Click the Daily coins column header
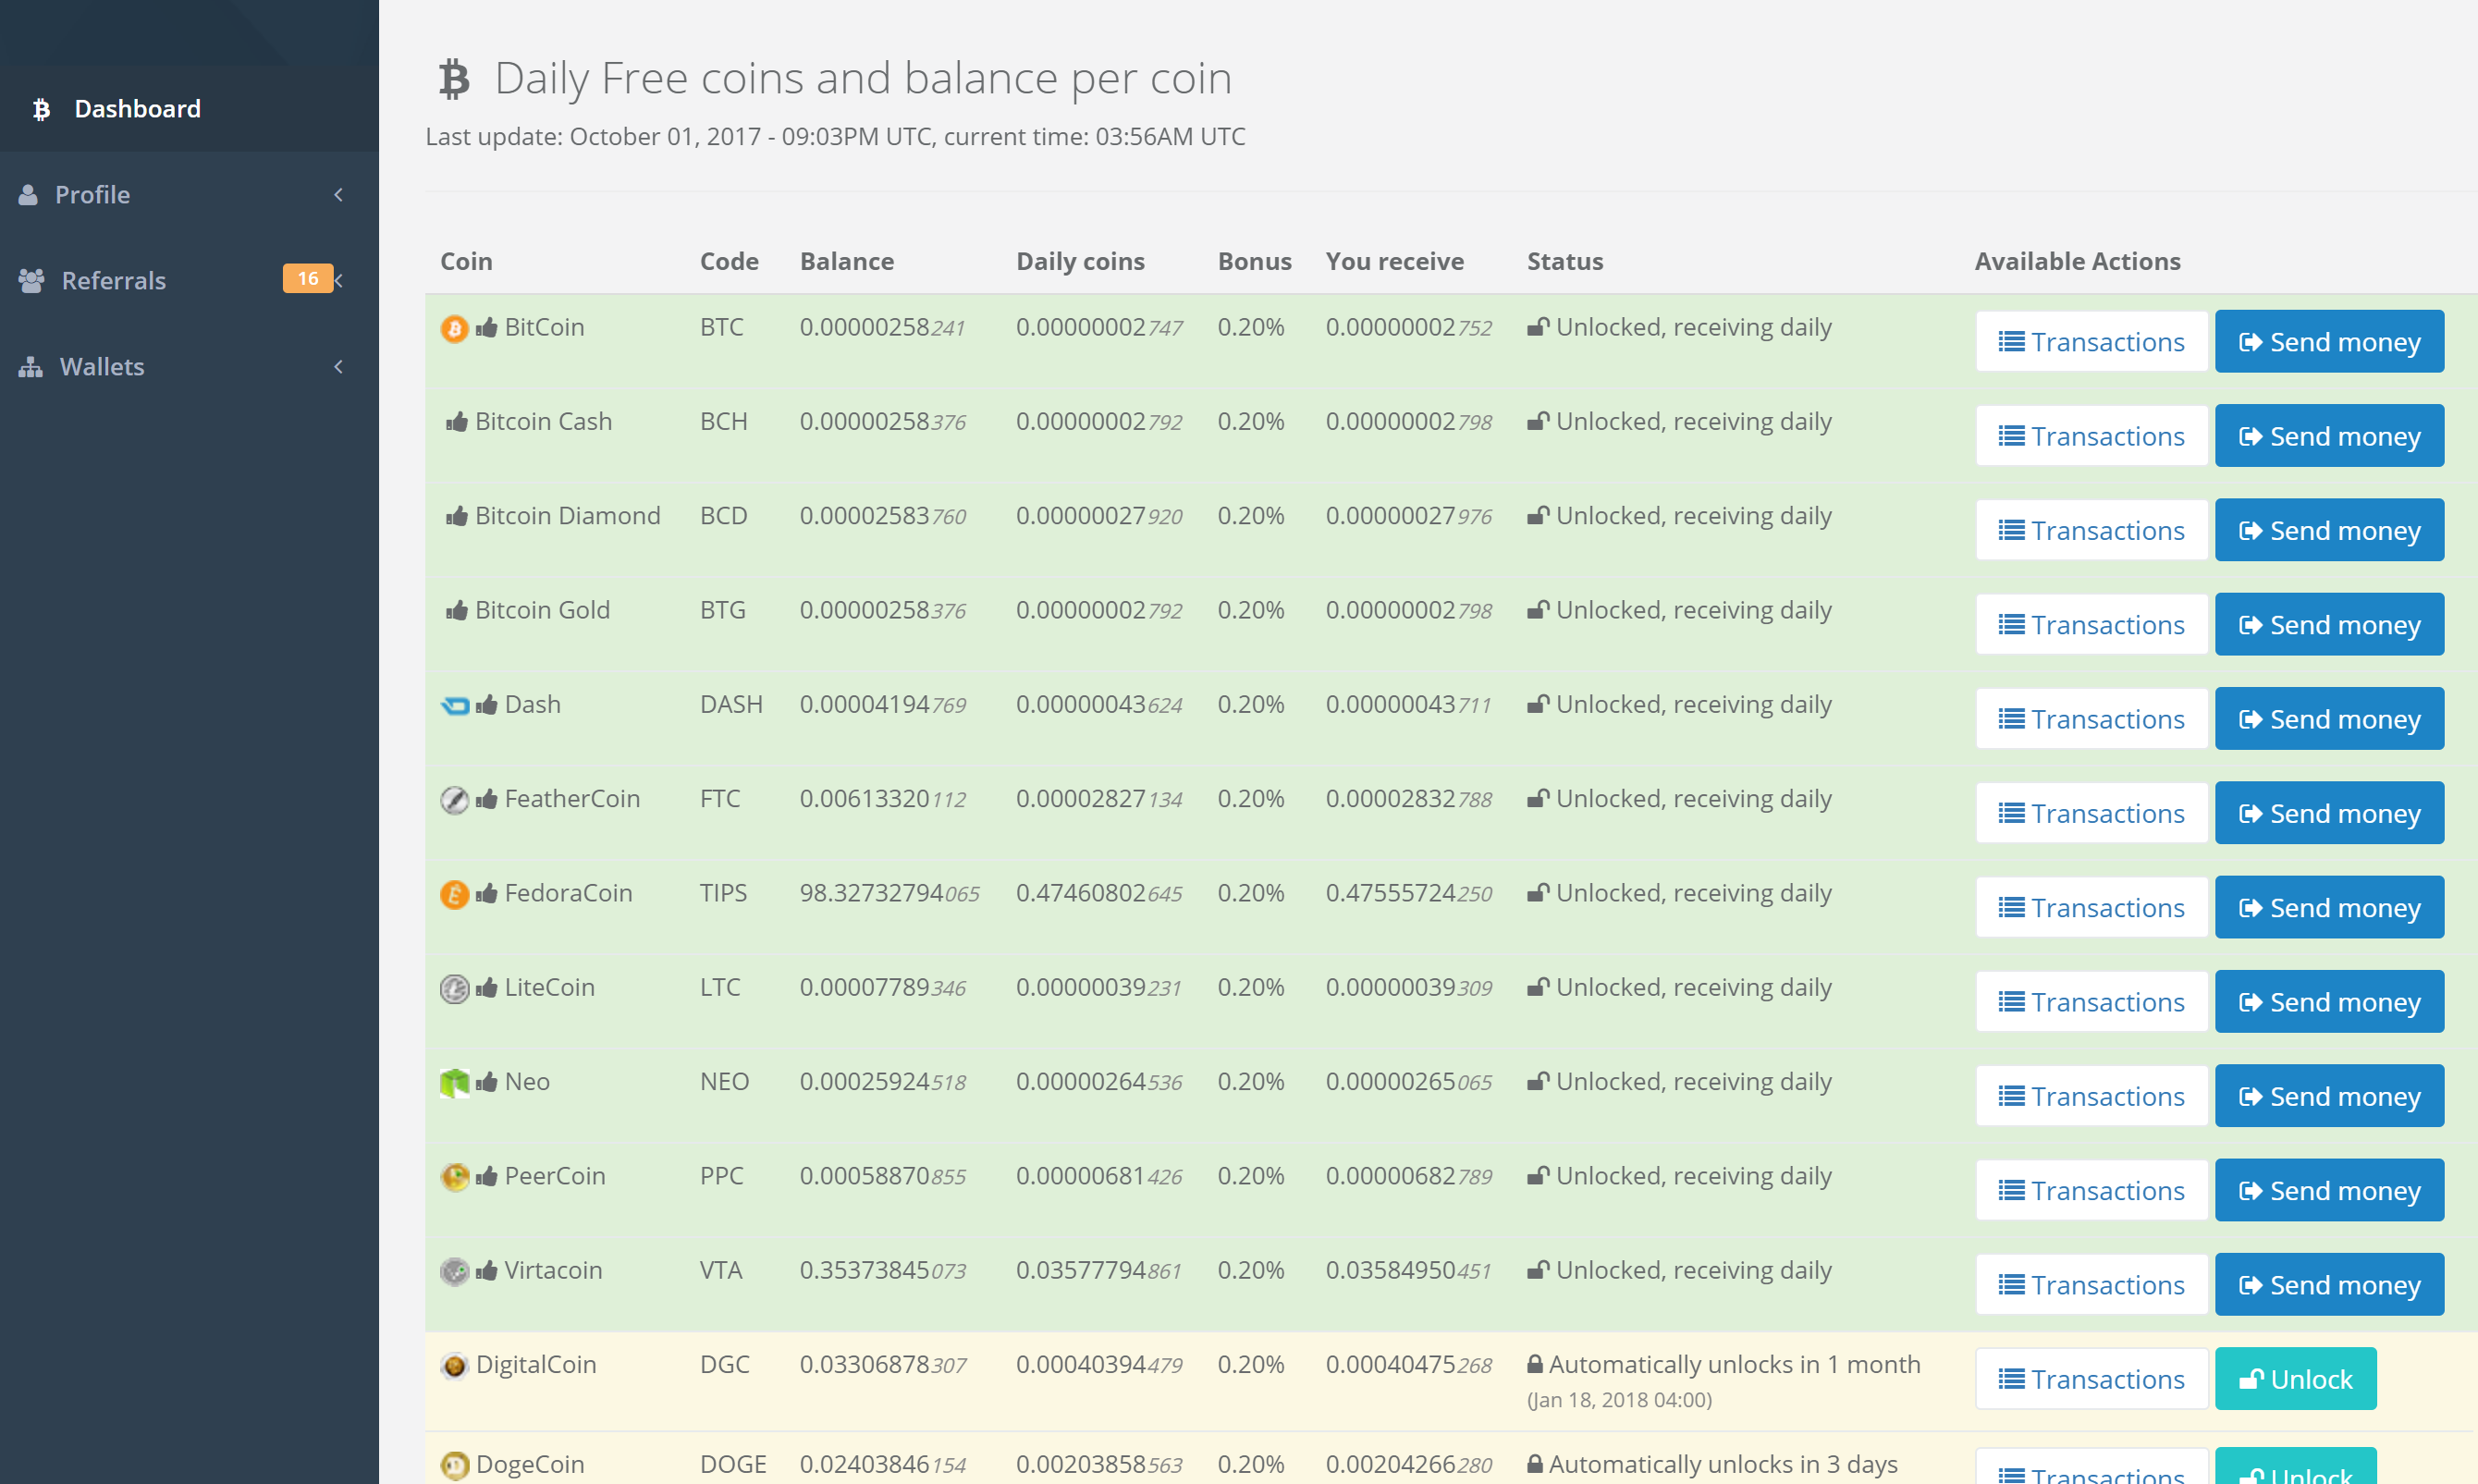Image resolution: width=2478 pixels, height=1484 pixels. [x=1080, y=262]
